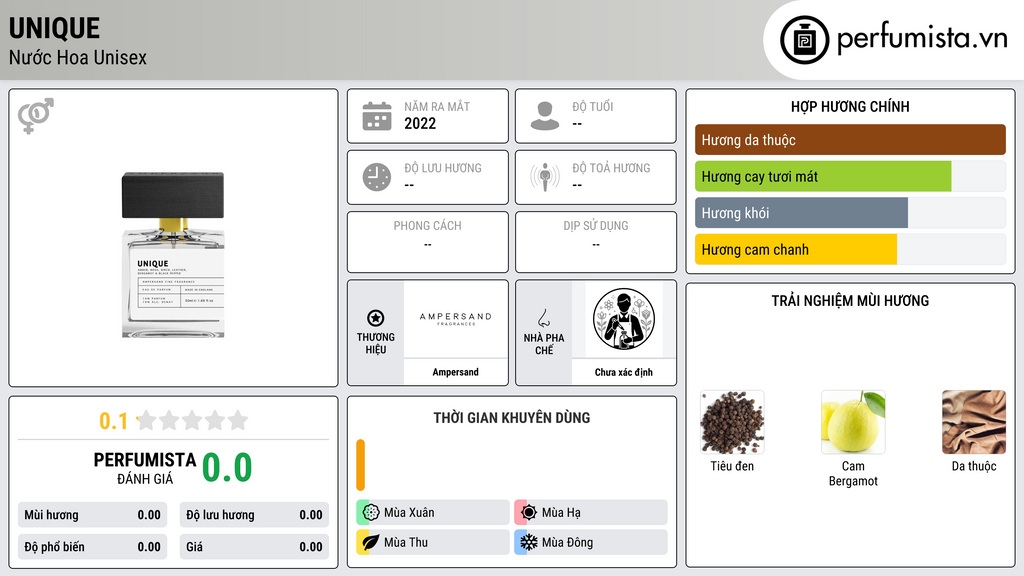Image resolution: width=1024 pixels, height=576 pixels.
Task: Open the Chưa xác định perfumer link
Action: coord(624,372)
